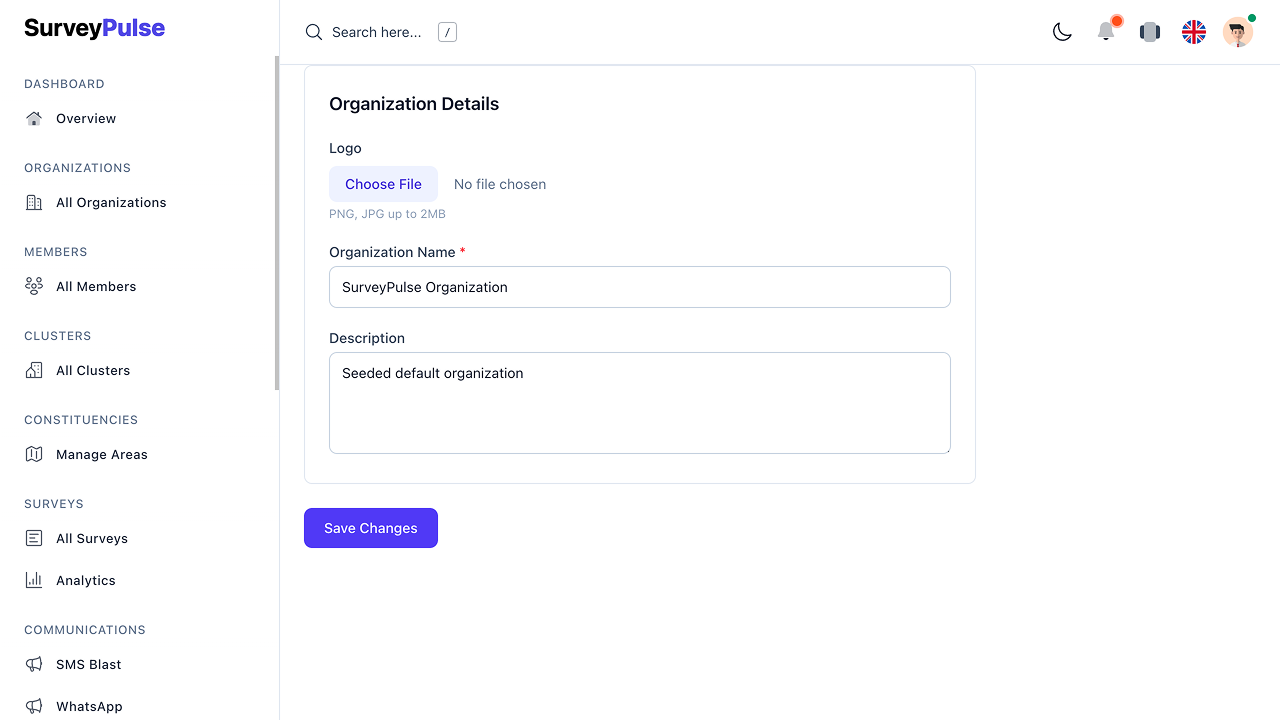Toggle dark mode moon icon
The image size is (1280, 720).
click(1062, 32)
